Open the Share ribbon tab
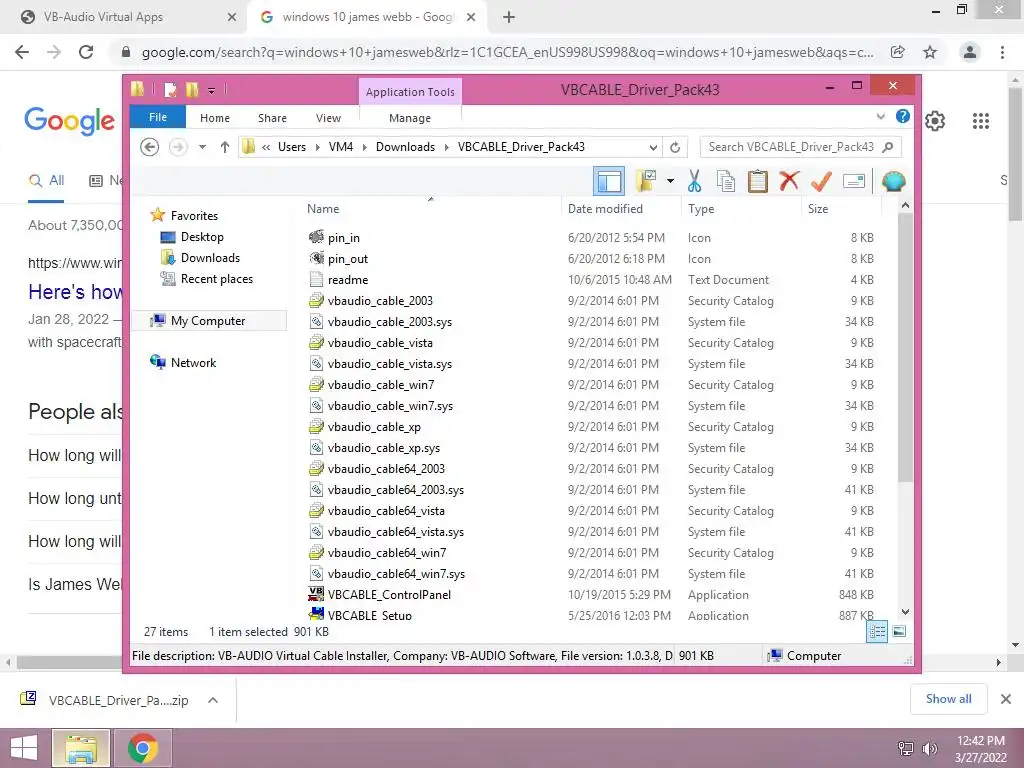Viewport: 1024px width, 768px height. point(272,118)
